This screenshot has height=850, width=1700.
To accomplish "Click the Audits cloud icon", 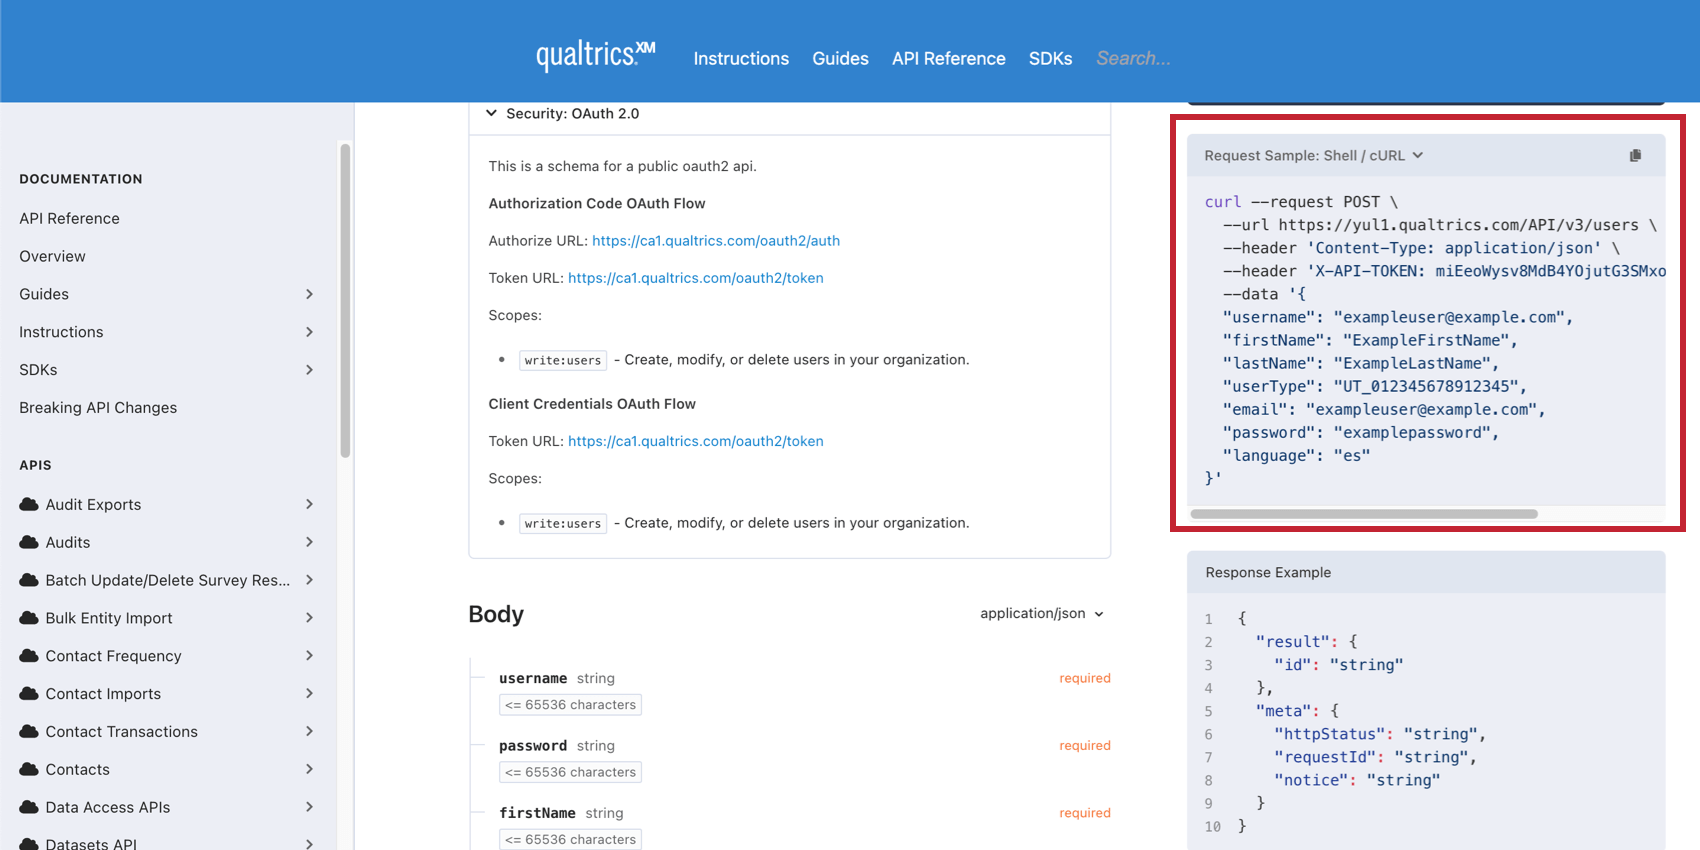I will (x=29, y=542).
